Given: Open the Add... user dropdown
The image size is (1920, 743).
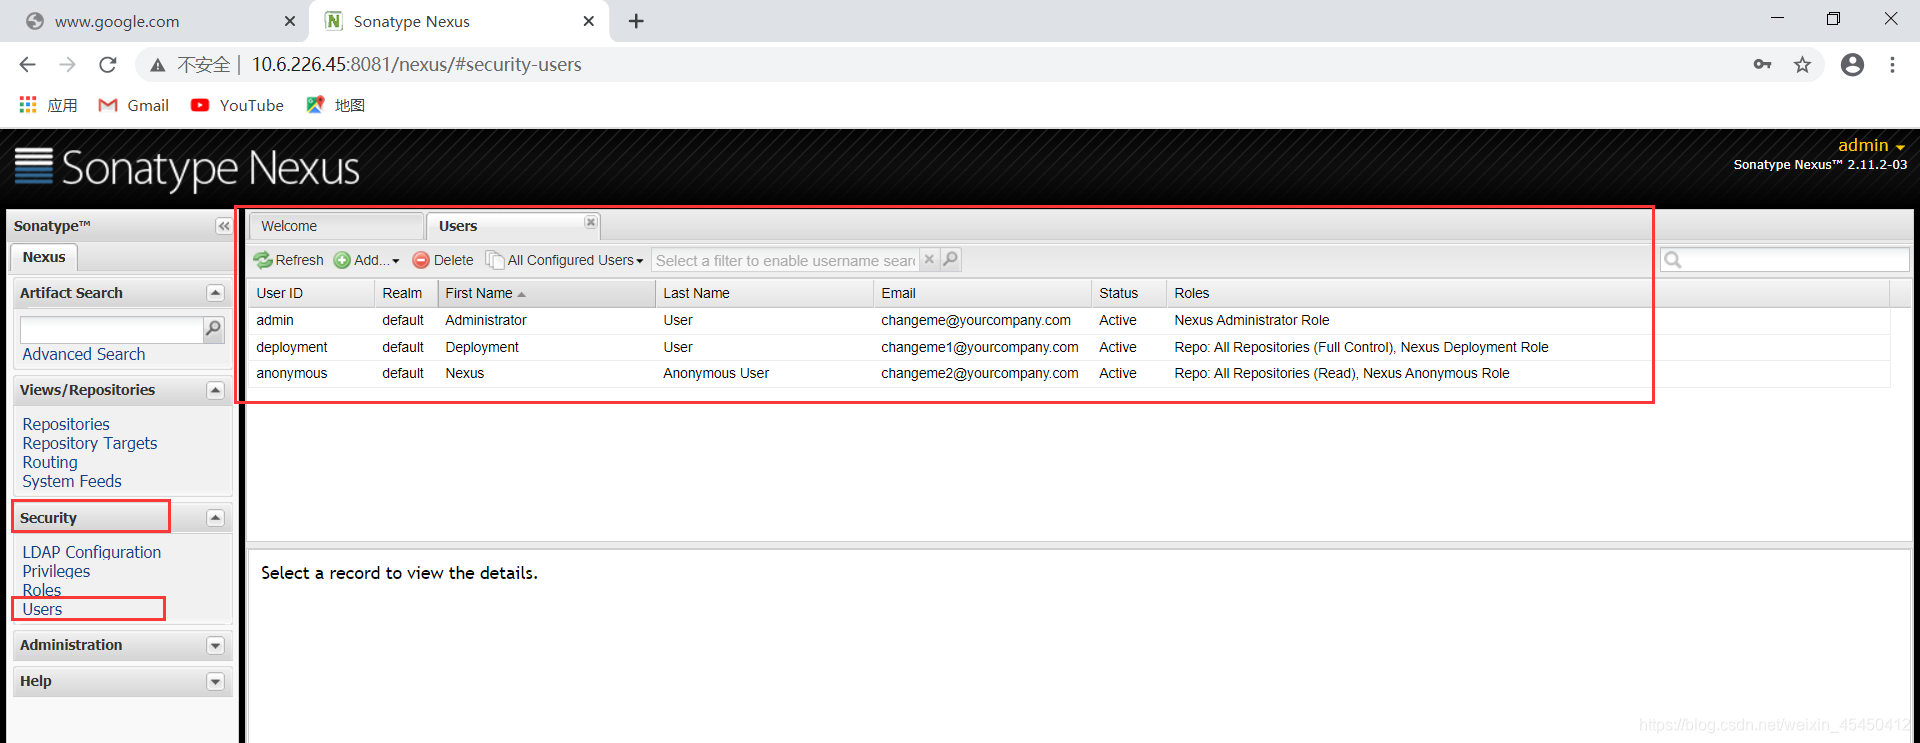Looking at the screenshot, I should click(x=367, y=260).
